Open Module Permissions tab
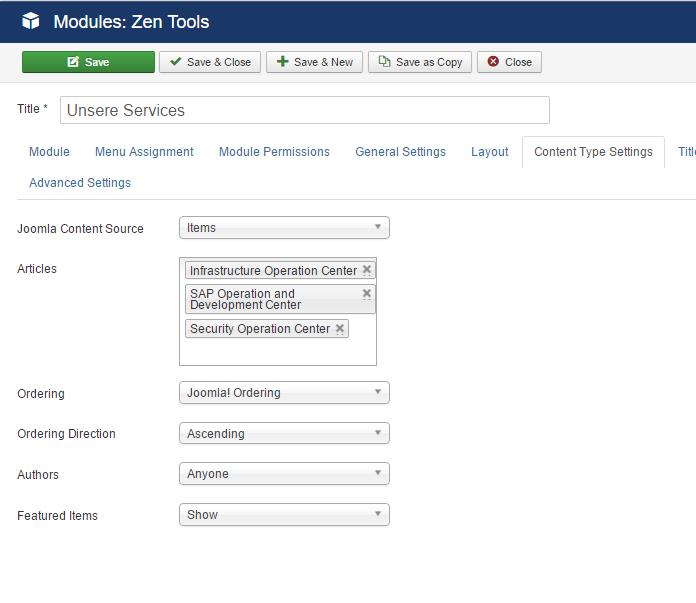Screen dimensions: 696x603 pos(274,152)
